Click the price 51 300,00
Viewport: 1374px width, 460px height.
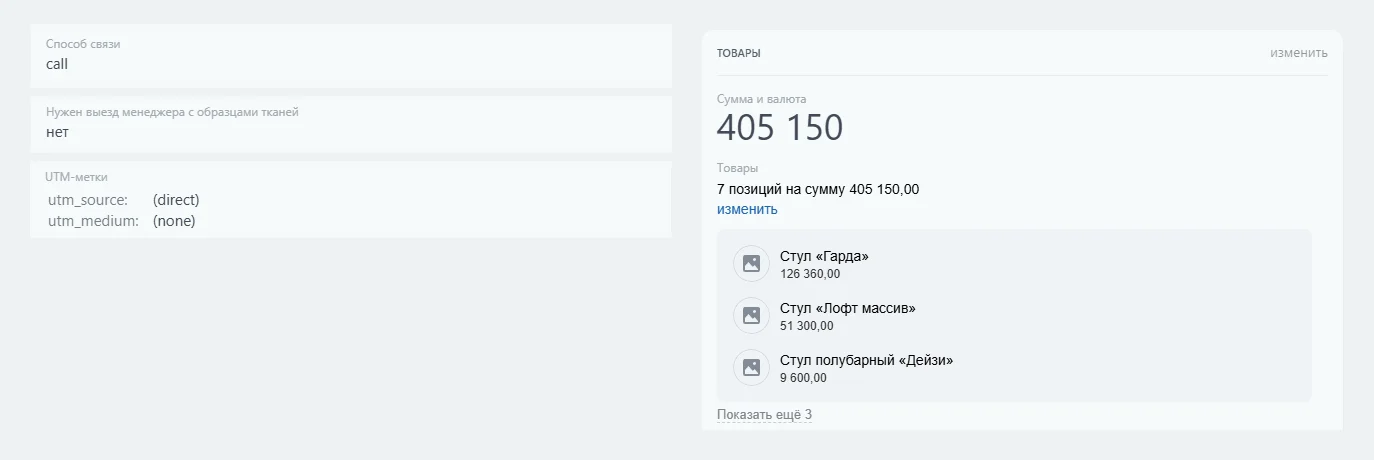pyautogui.click(x=806, y=326)
